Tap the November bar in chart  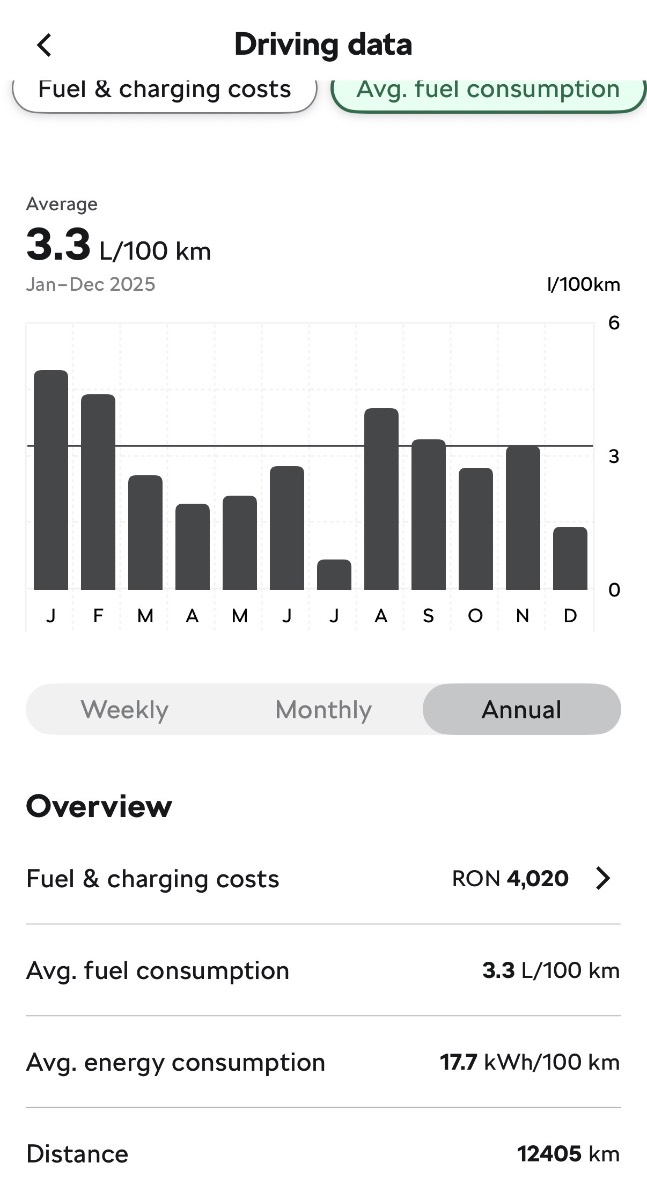pos(523,518)
